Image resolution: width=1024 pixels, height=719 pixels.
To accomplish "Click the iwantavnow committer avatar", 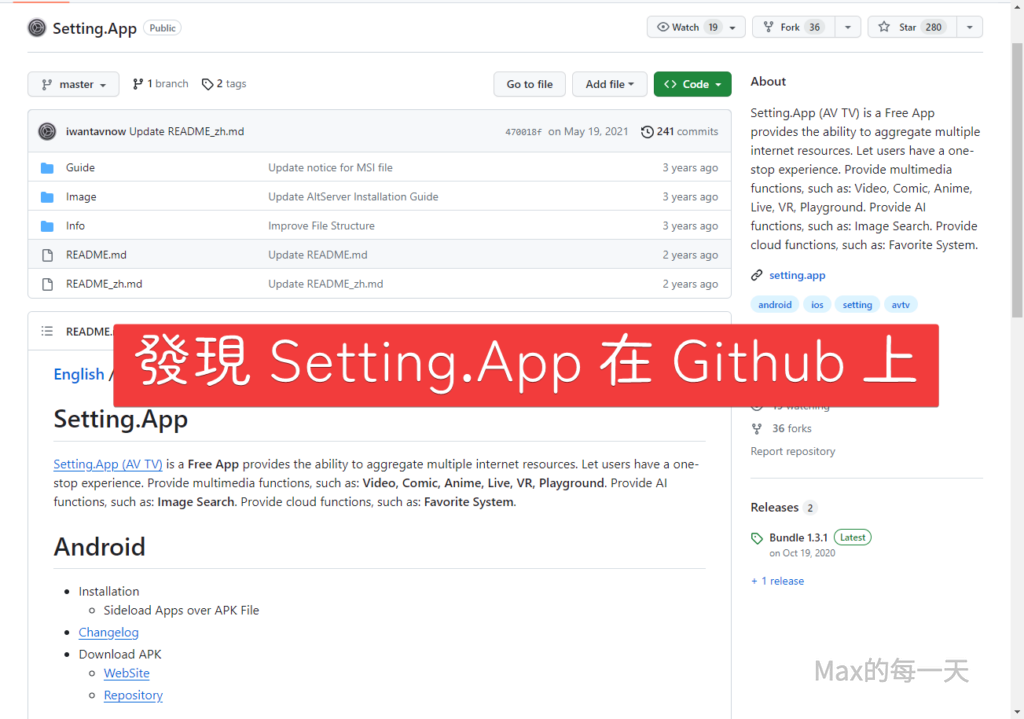I will point(47,132).
